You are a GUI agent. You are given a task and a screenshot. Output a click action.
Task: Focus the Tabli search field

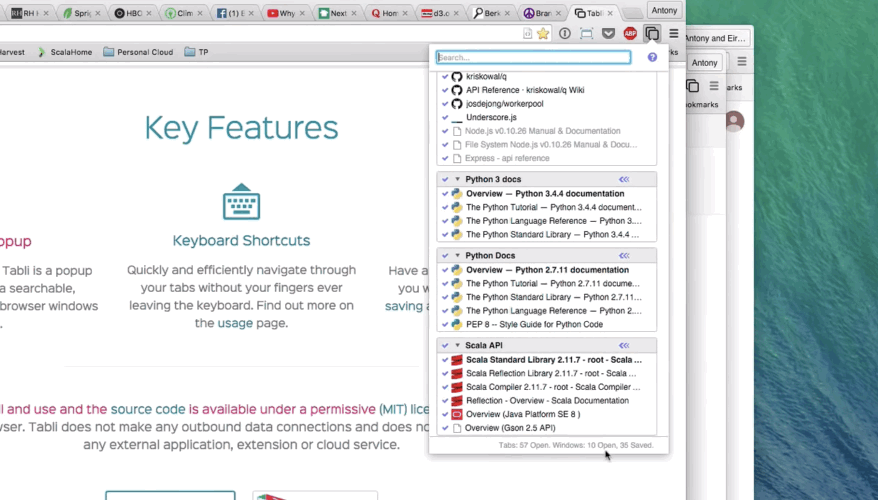click(x=534, y=57)
